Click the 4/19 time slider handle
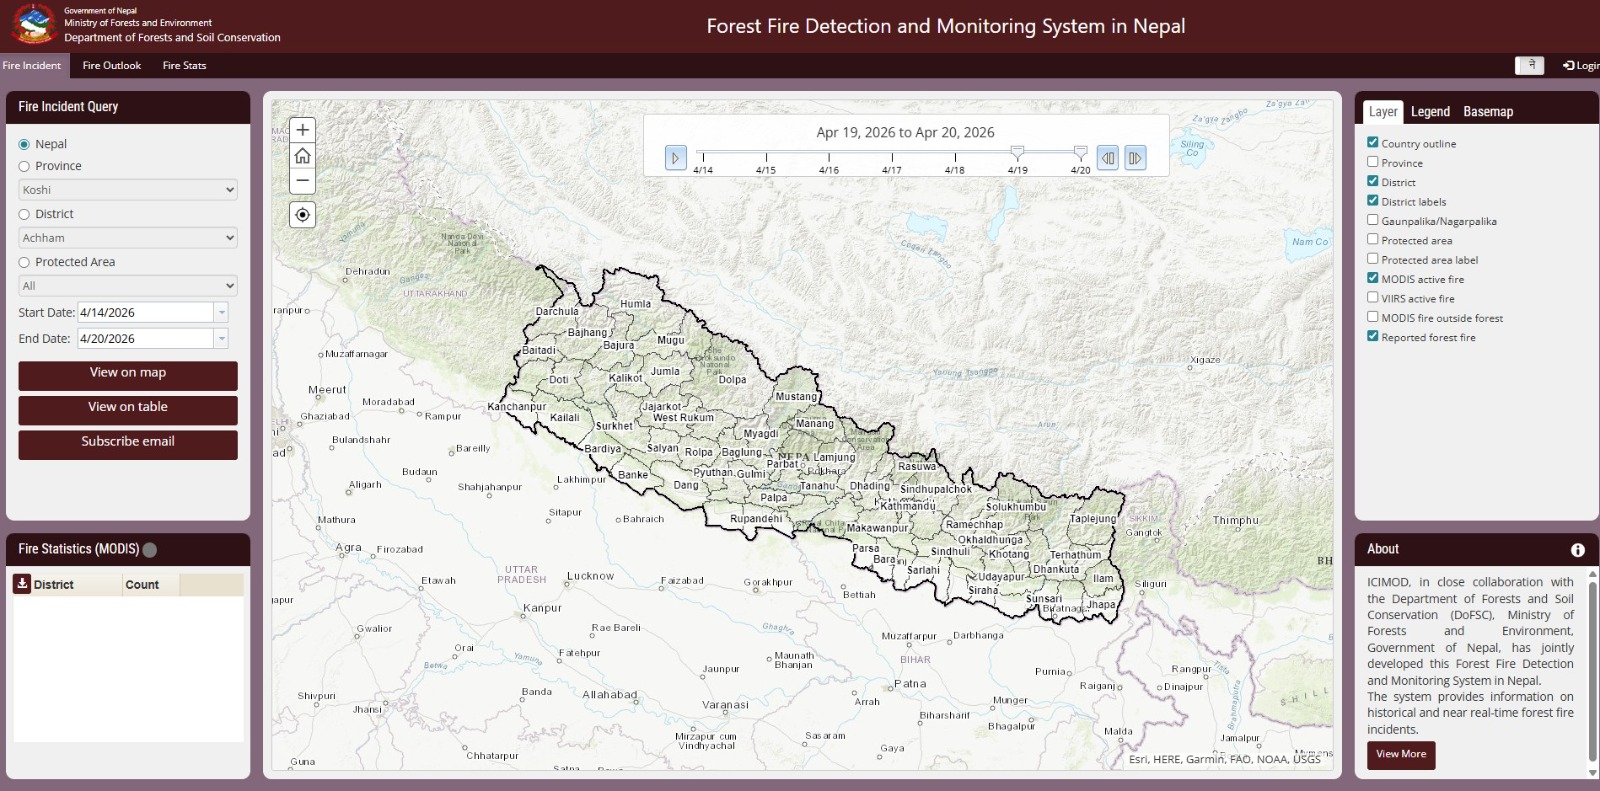The width and height of the screenshot is (1600, 791). [x=1017, y=152]
